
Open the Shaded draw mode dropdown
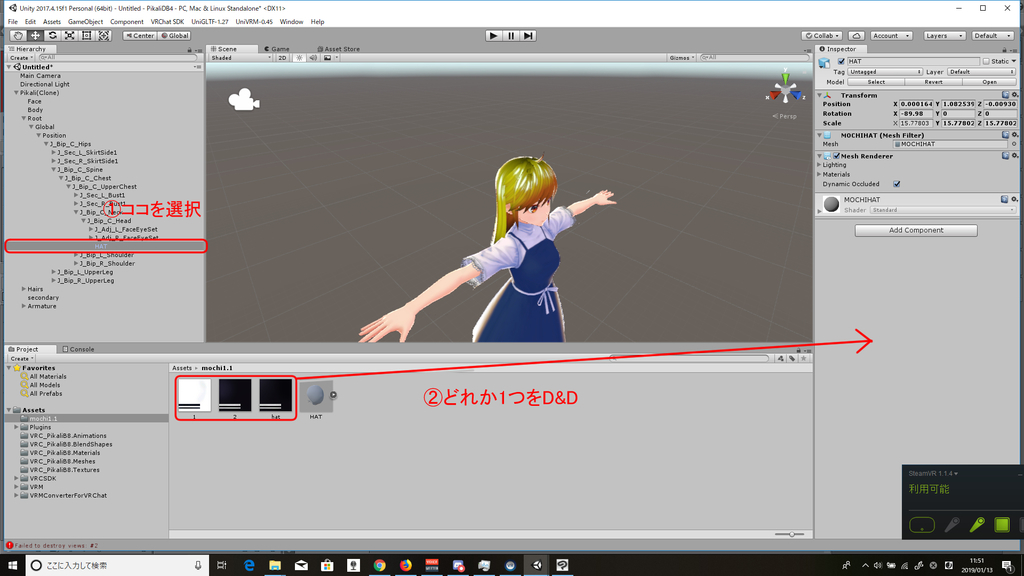(x=240, y=57)
